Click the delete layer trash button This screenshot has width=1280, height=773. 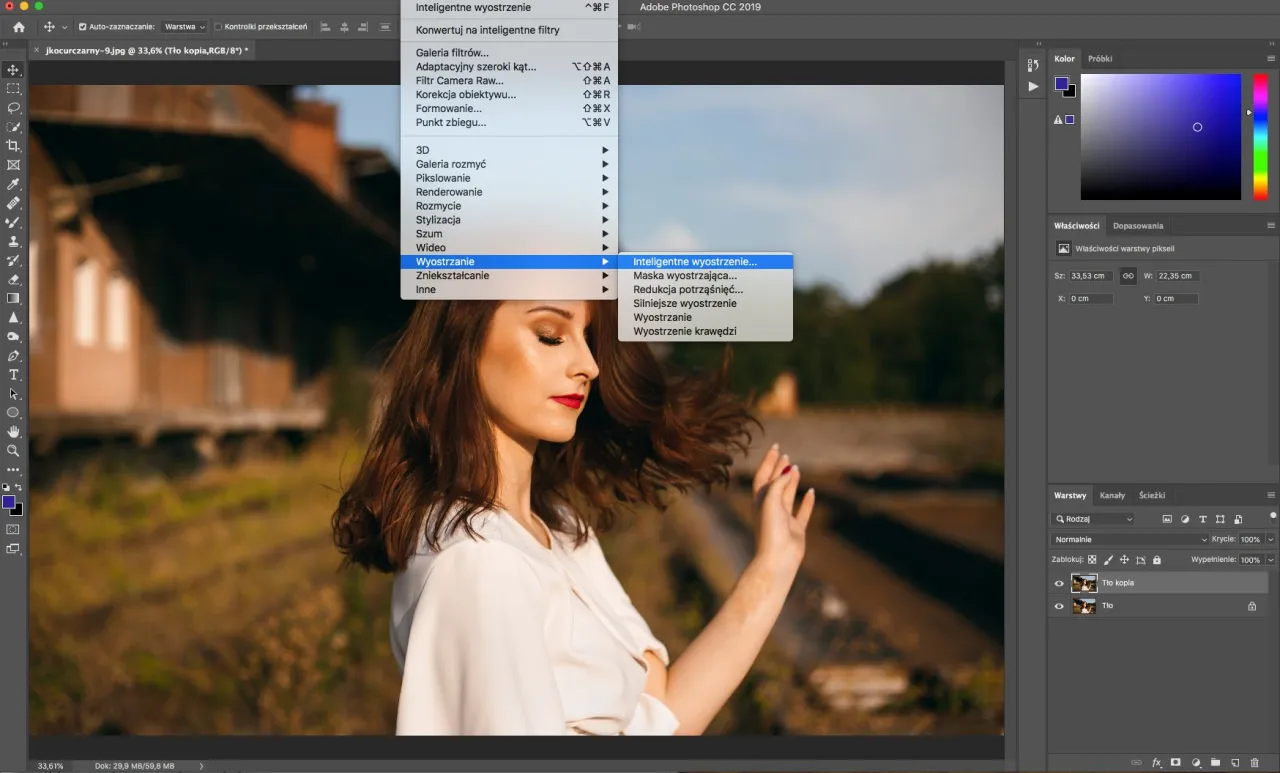[x=1253, y=762]
